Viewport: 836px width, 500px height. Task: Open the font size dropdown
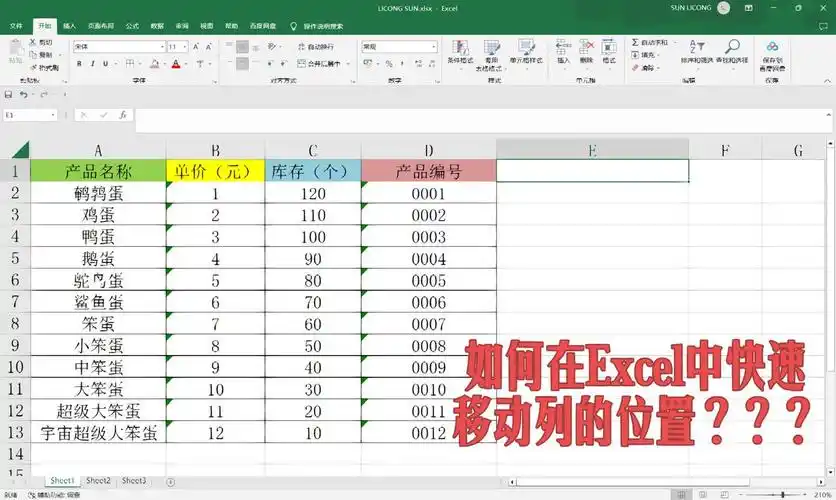tap(184, 47)
